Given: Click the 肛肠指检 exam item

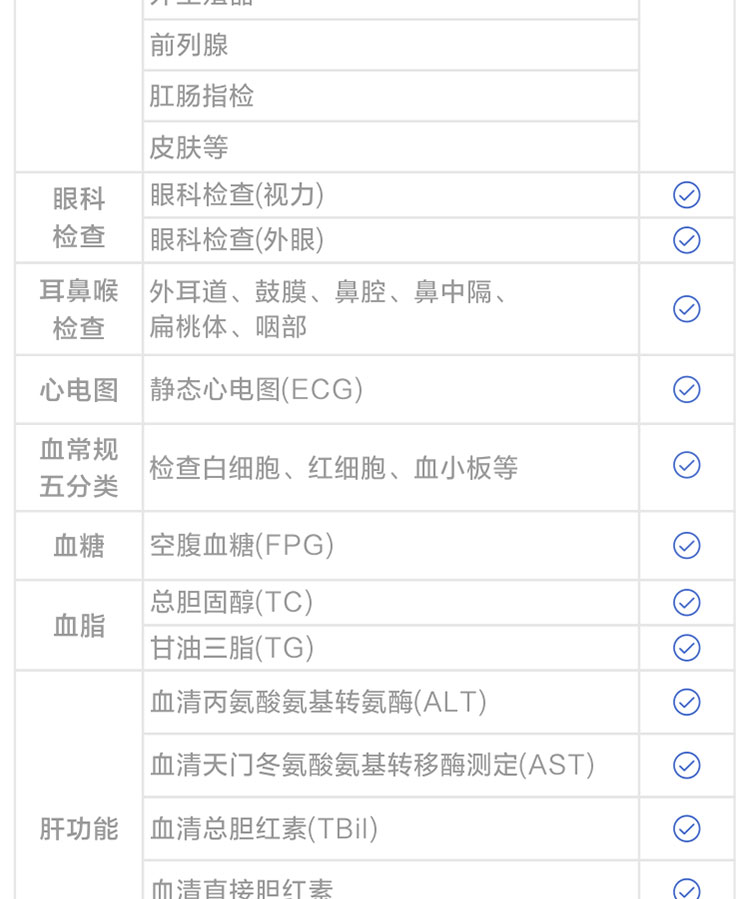Looking at the screenshot, I should 202,96.
